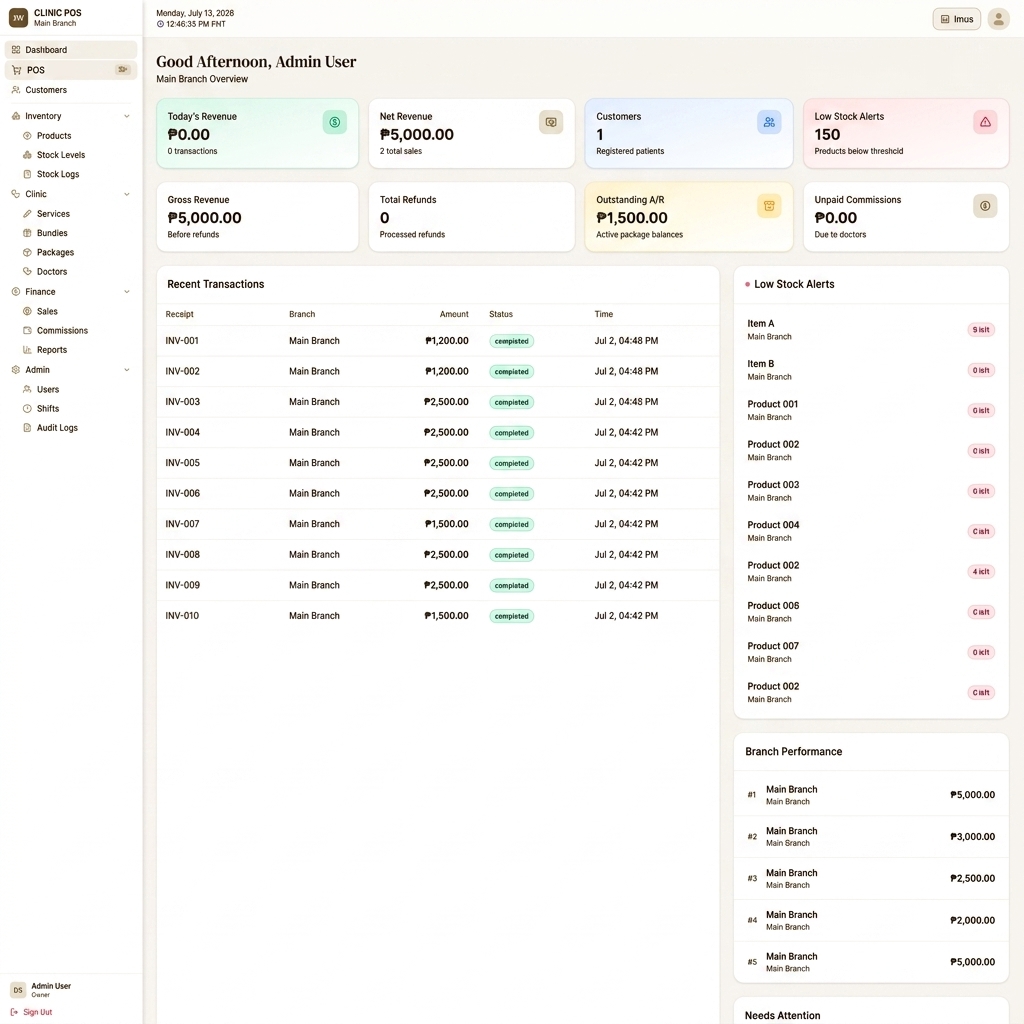The height and width of the screenshot is (1024, 1024).
Task: Click the Stock Logs sidebar icon
Action: 27,174
